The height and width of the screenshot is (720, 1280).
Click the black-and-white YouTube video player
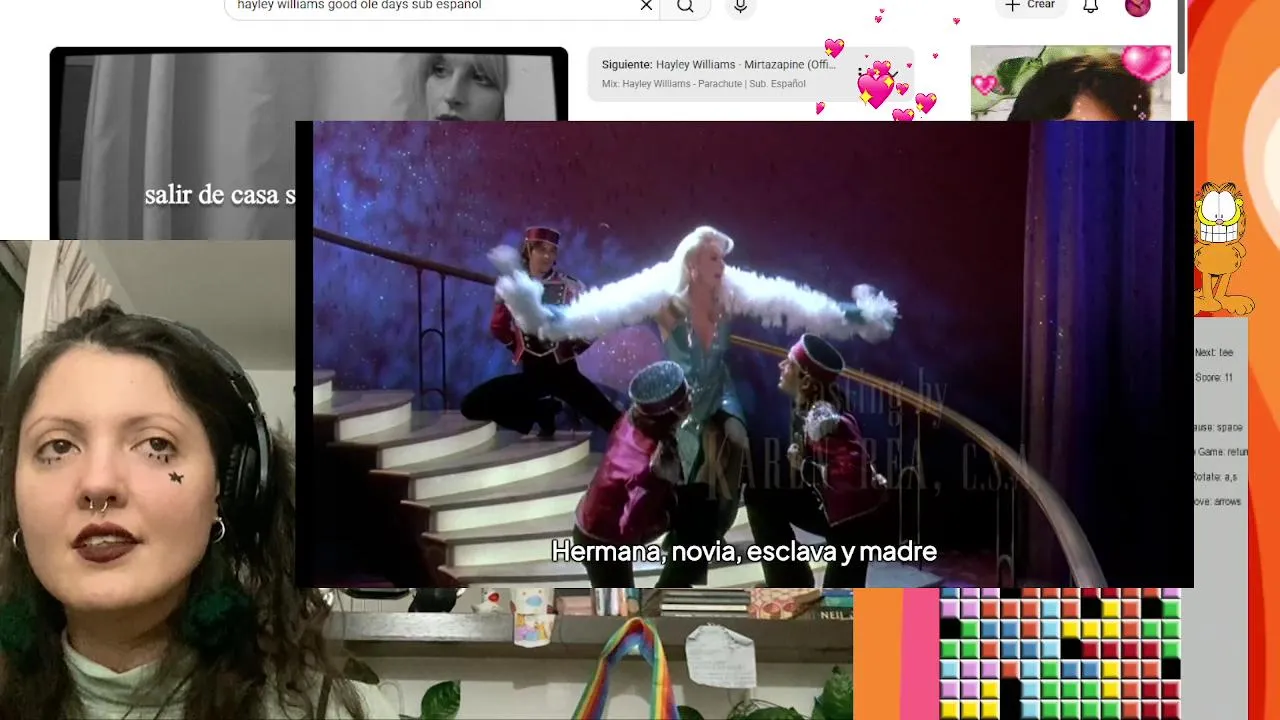[175, 143]
